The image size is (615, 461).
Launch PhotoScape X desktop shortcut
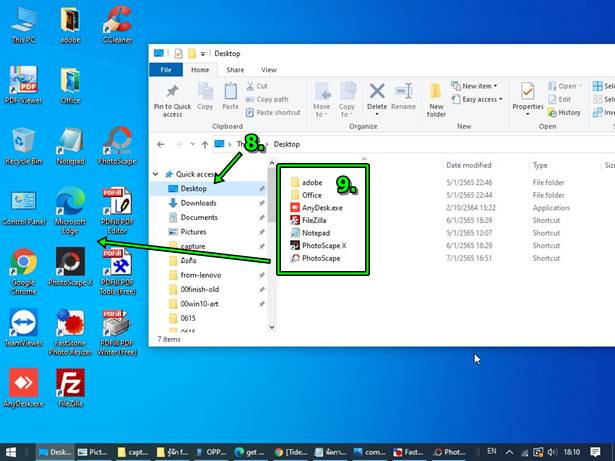coord(70,267)
